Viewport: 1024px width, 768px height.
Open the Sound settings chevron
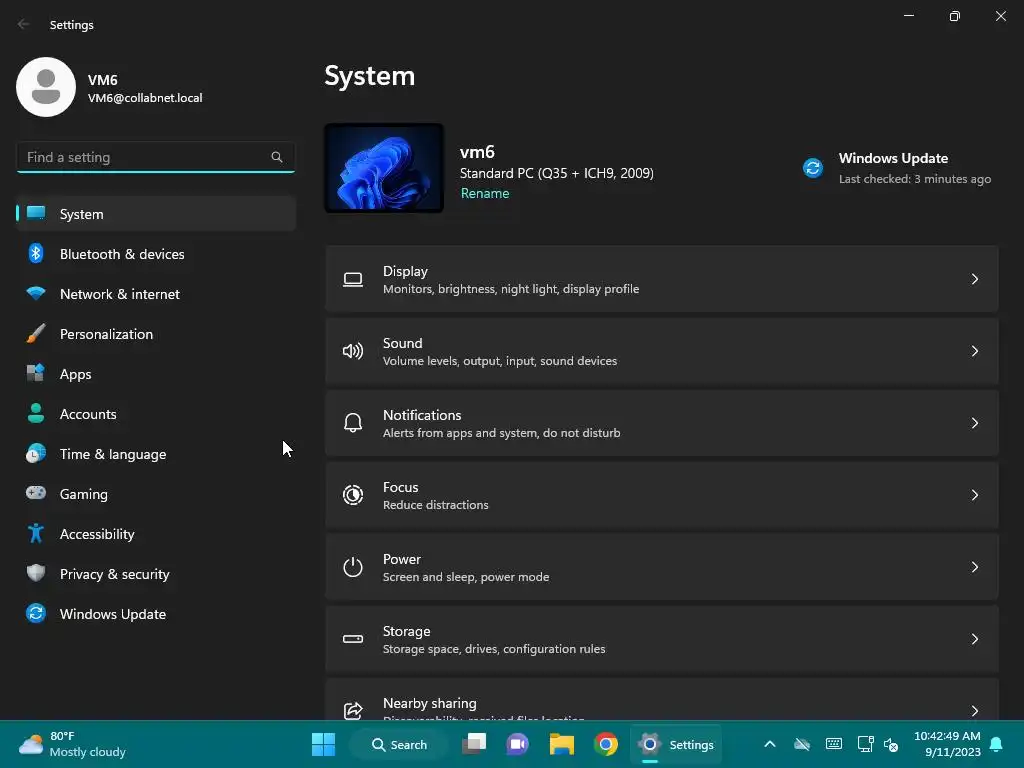[974, 351]
